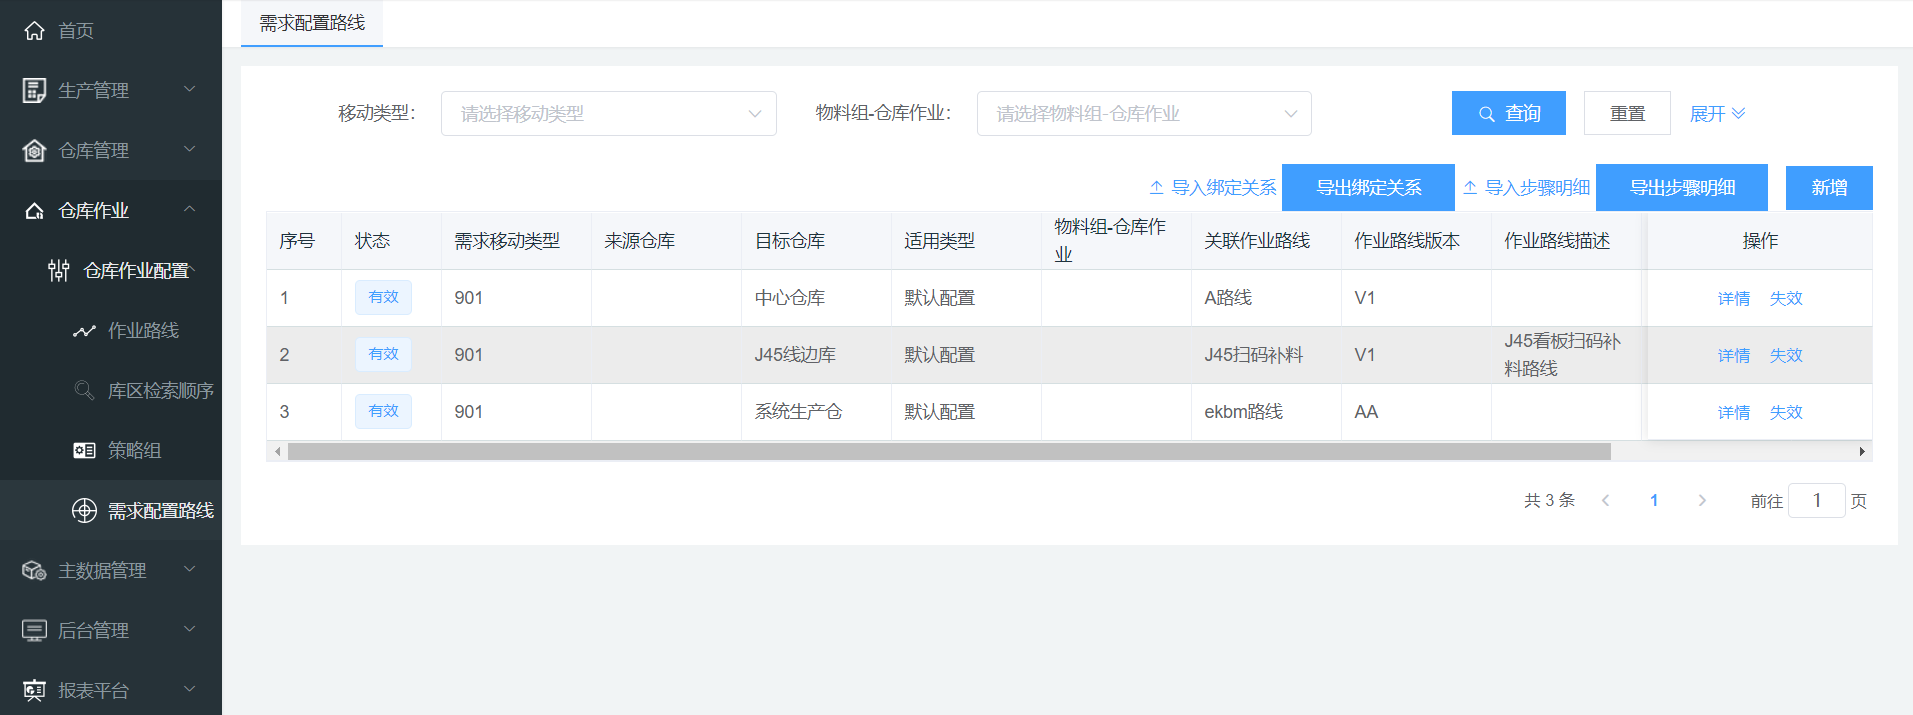
Task: Click the page number jump input
Action: tap(1815, 501)
